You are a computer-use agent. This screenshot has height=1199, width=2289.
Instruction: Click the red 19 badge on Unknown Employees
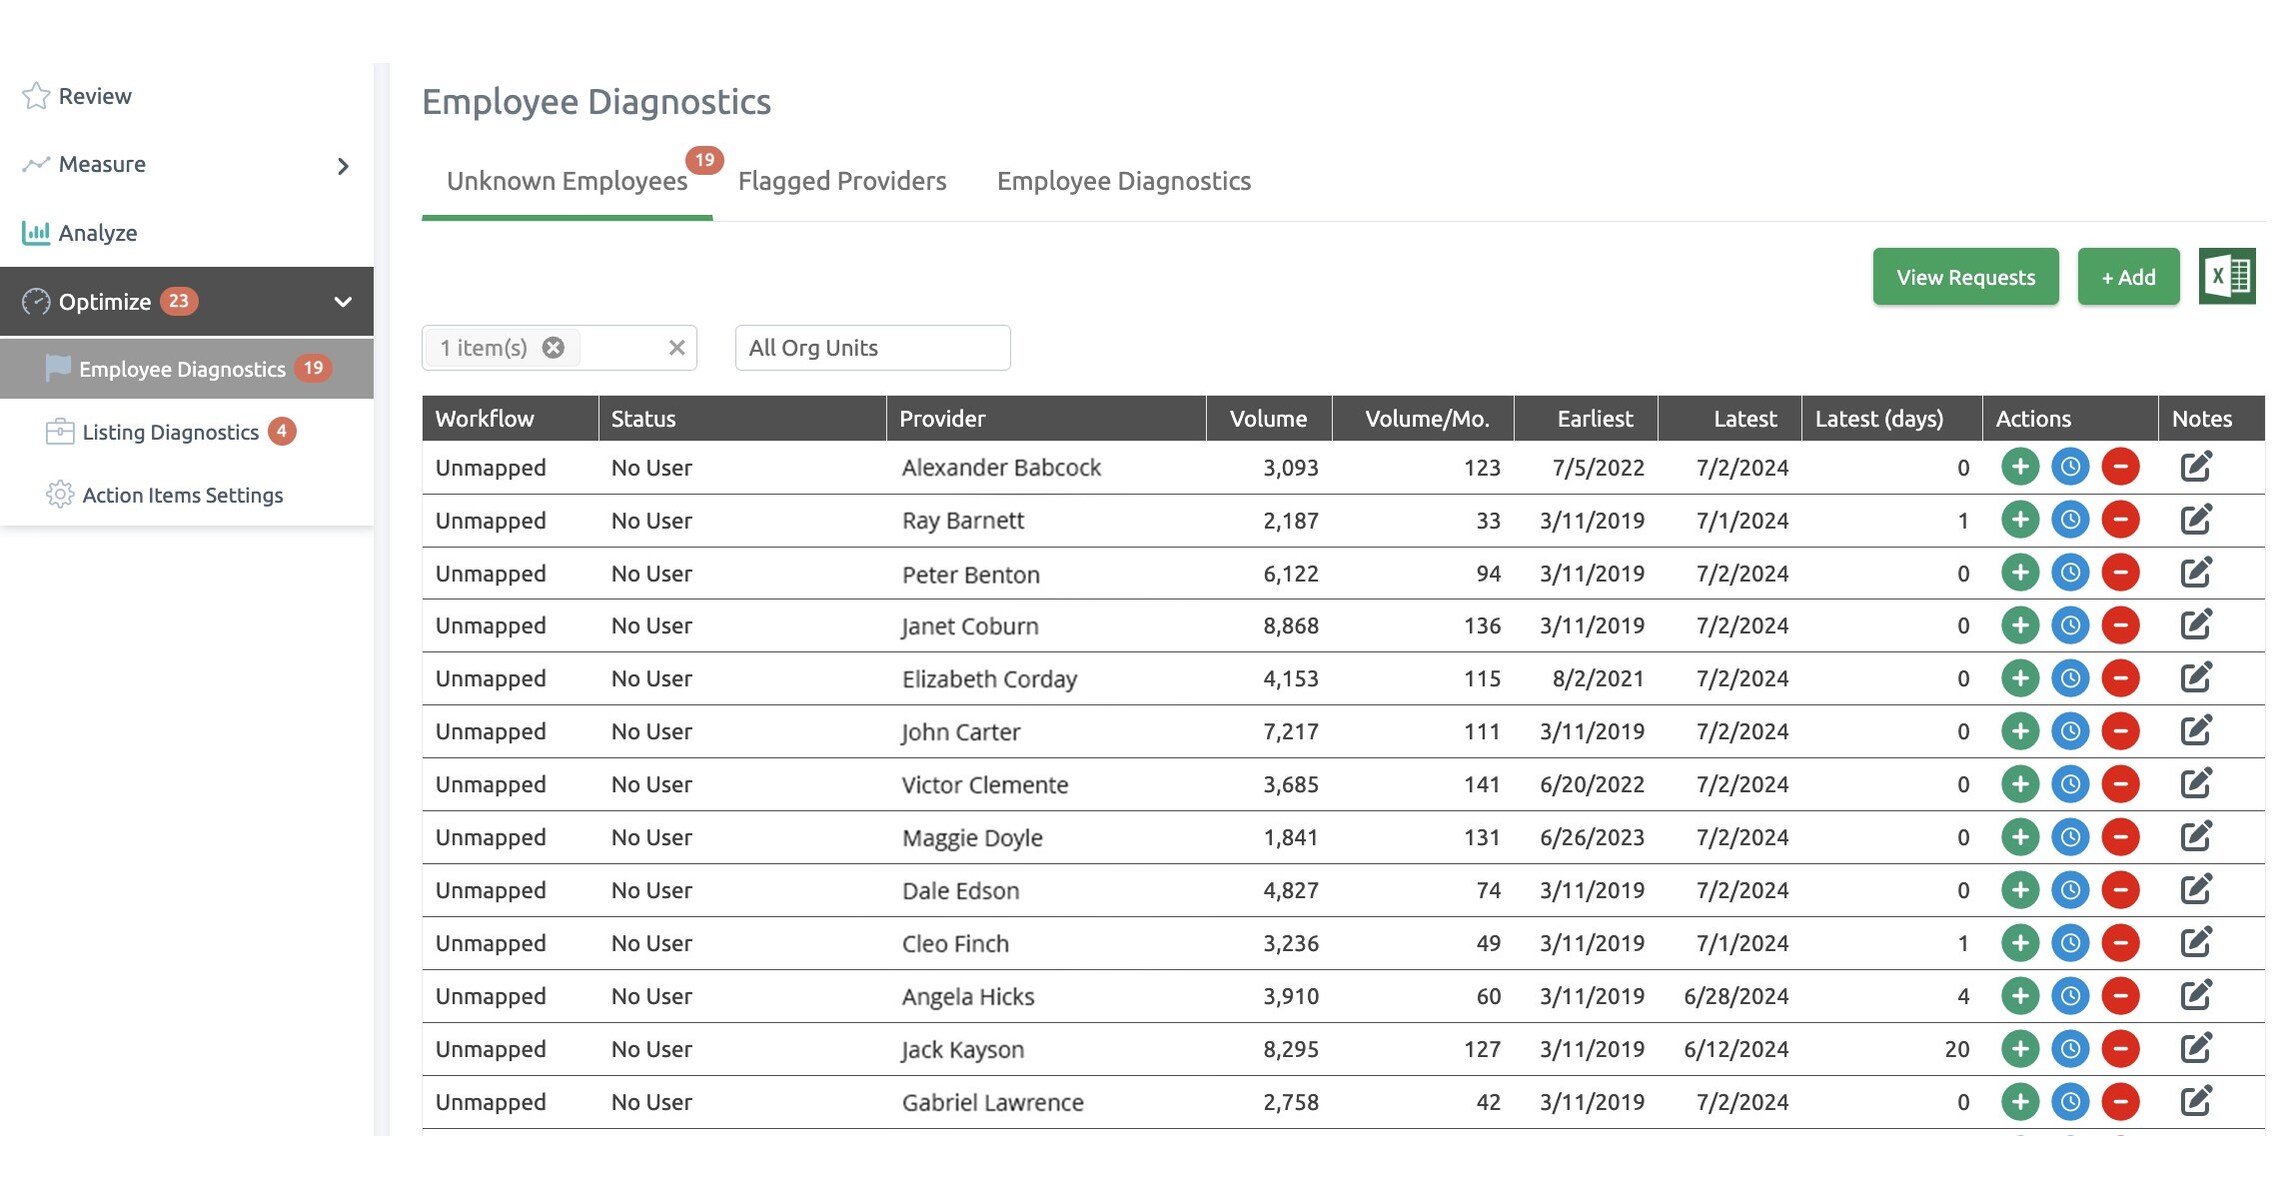pyautogui.click(x=704, y=160)
